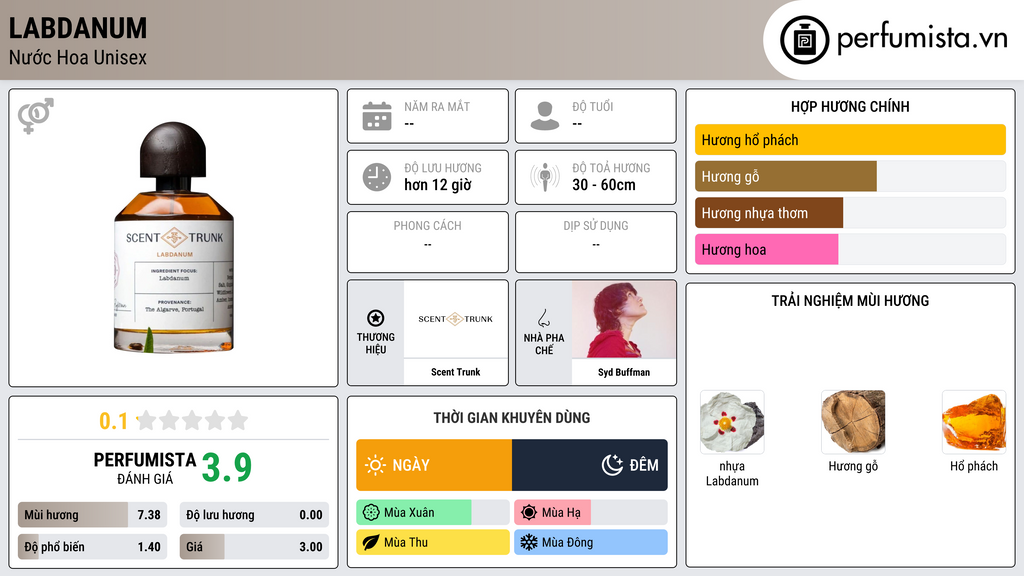The height and width of the screenshot is (576, 1024).
Task: Click the 3.9 Perfumista score
Action: point(227,468)
